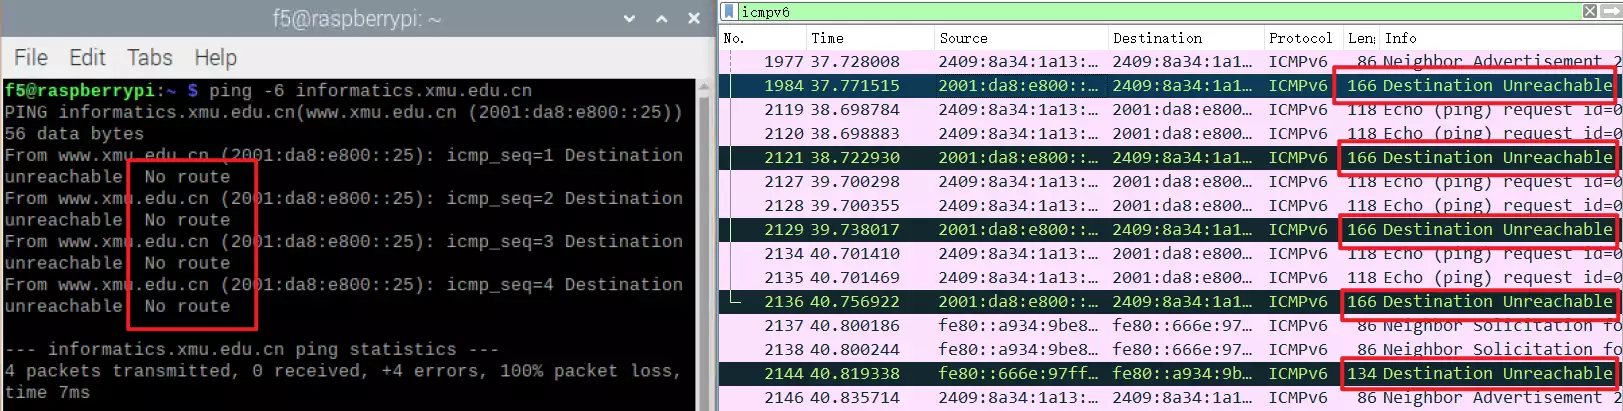Open the Tabs menu in terminal
This screenshot has height=411, width=1623.
(149, 58)
